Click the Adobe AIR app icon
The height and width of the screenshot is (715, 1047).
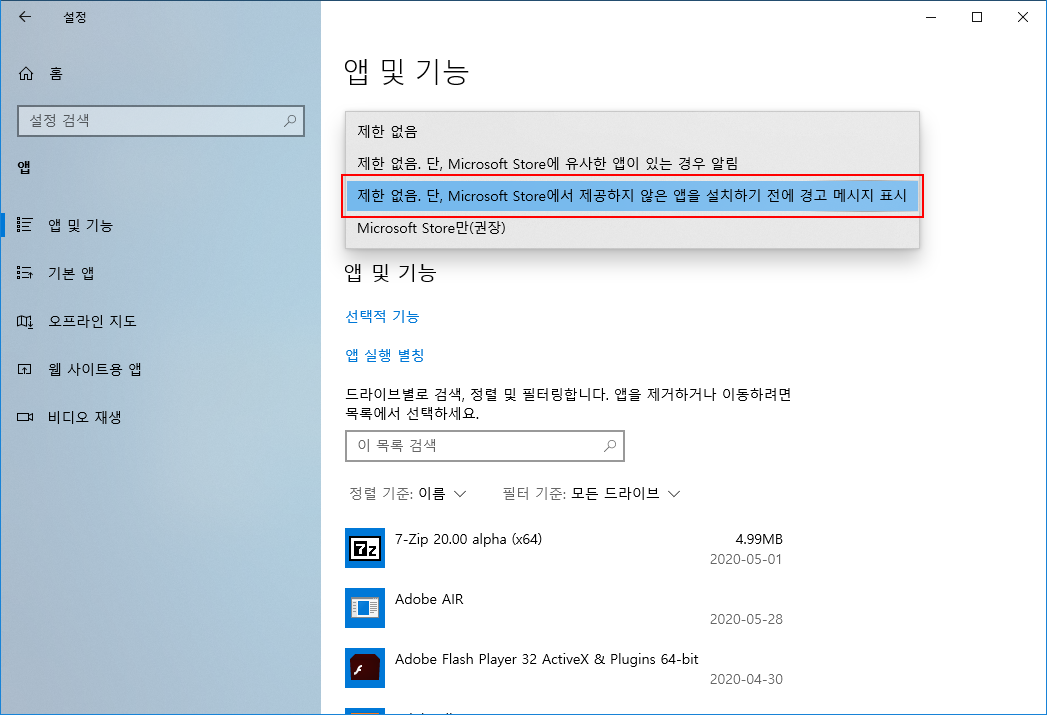coord(365,608)
